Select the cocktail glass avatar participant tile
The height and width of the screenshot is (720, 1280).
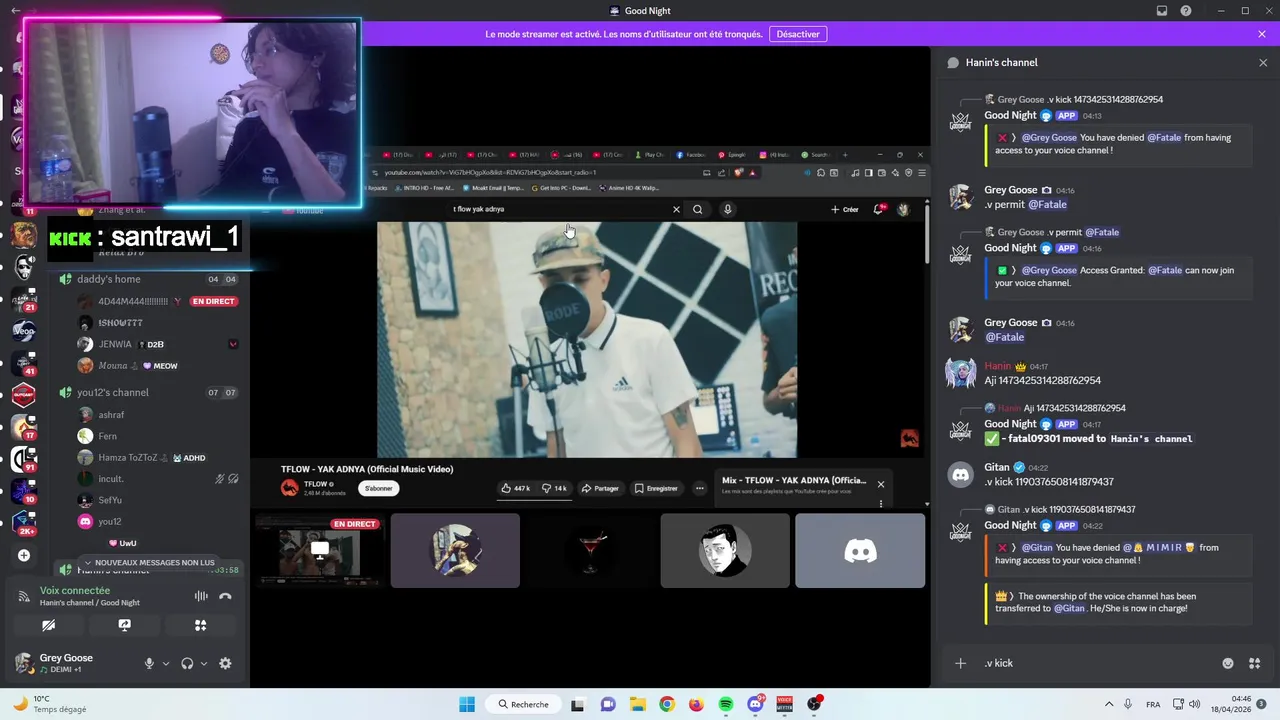click(590, 550)
